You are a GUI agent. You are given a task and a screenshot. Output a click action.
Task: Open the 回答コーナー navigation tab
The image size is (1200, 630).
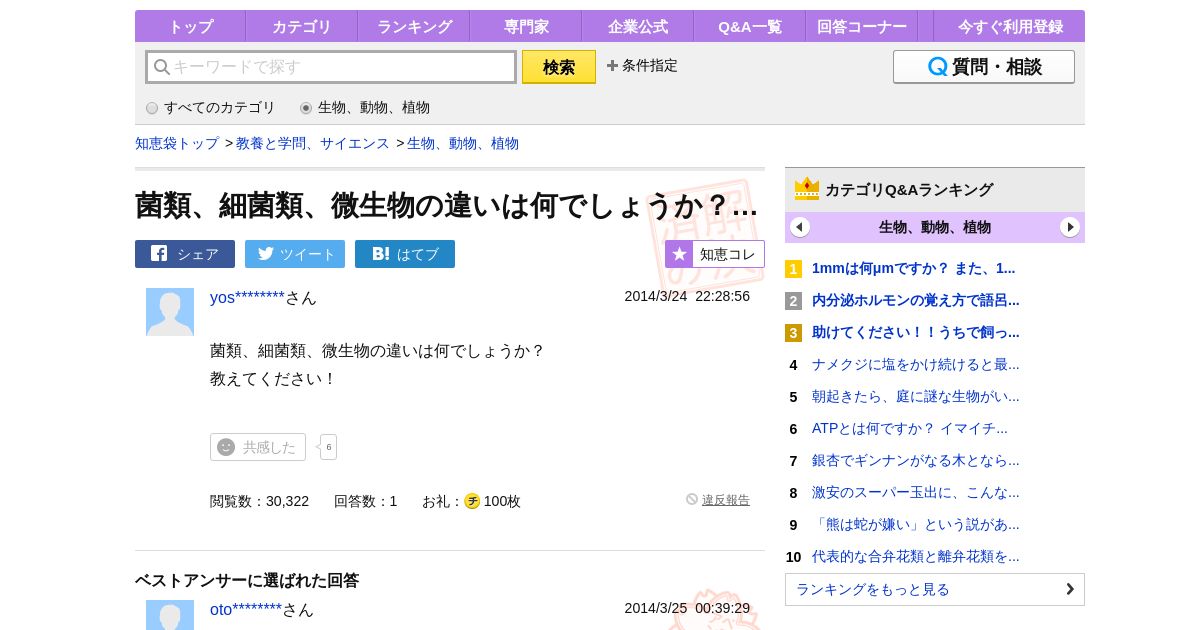tap(861, 26)
